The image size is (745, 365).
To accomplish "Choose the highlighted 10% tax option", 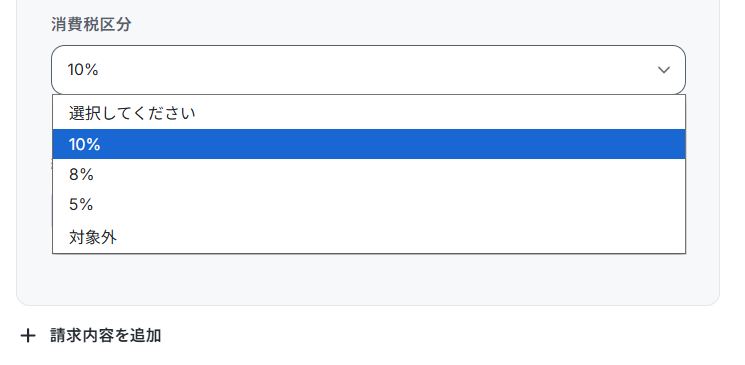I will pos(369,144).
